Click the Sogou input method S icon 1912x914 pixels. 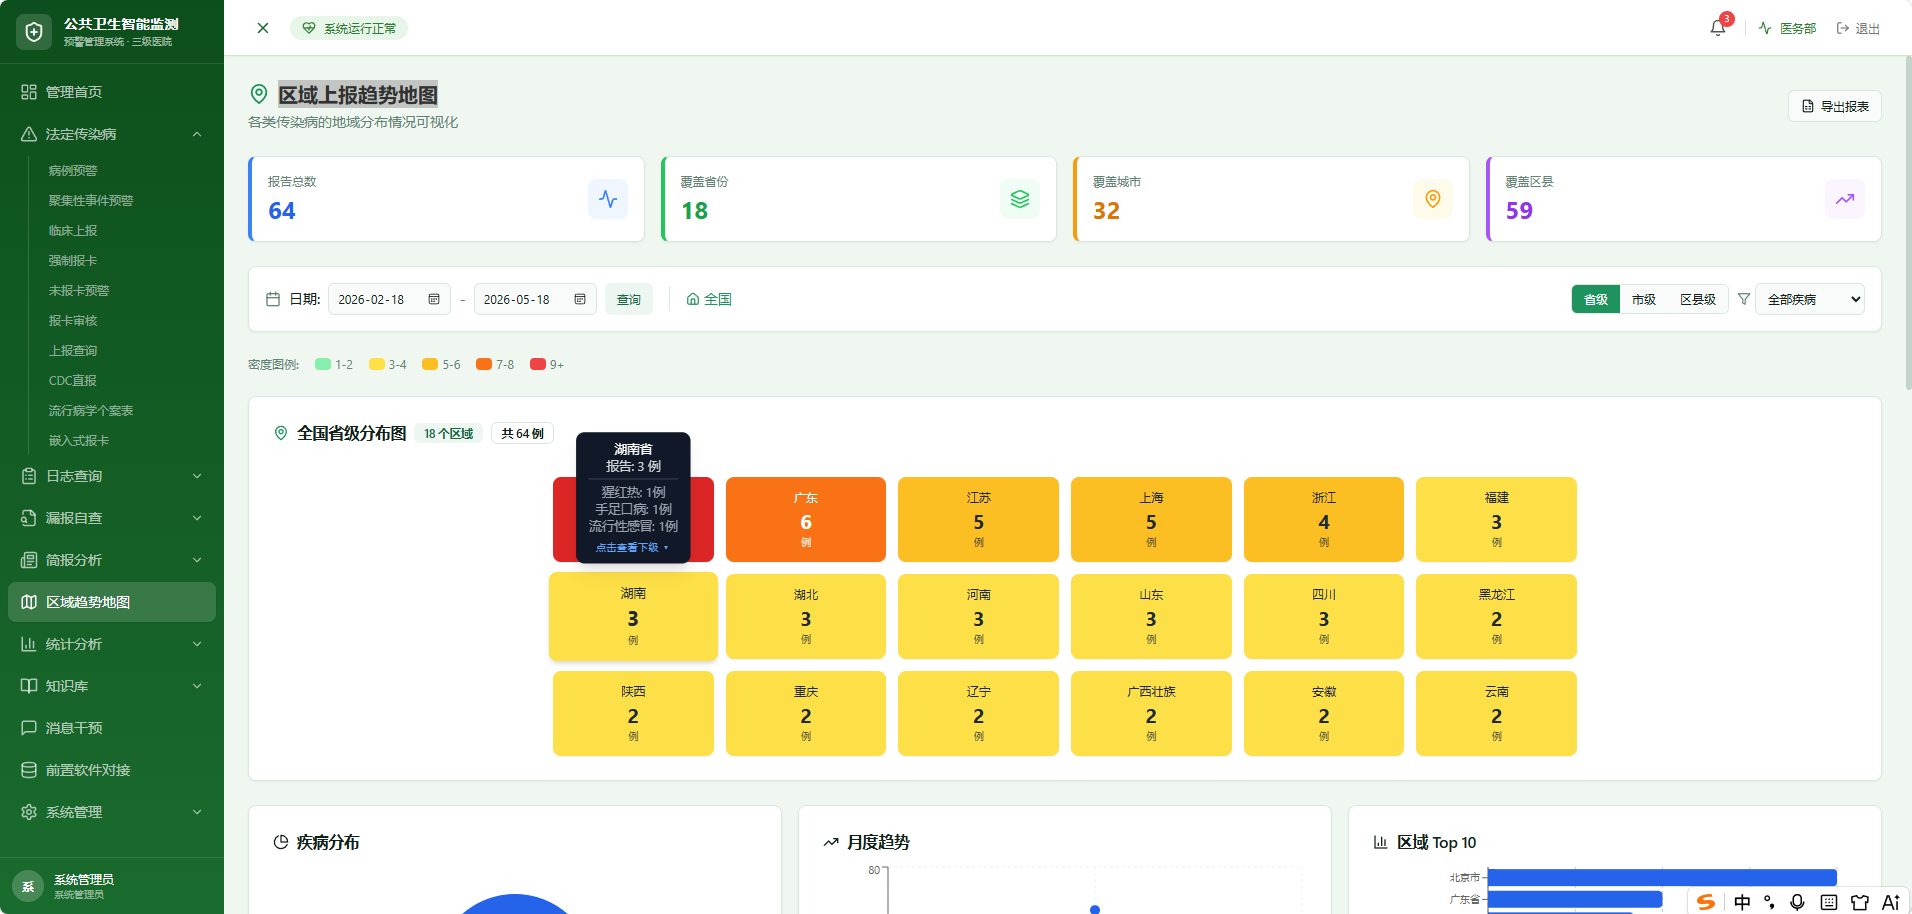1706,902
